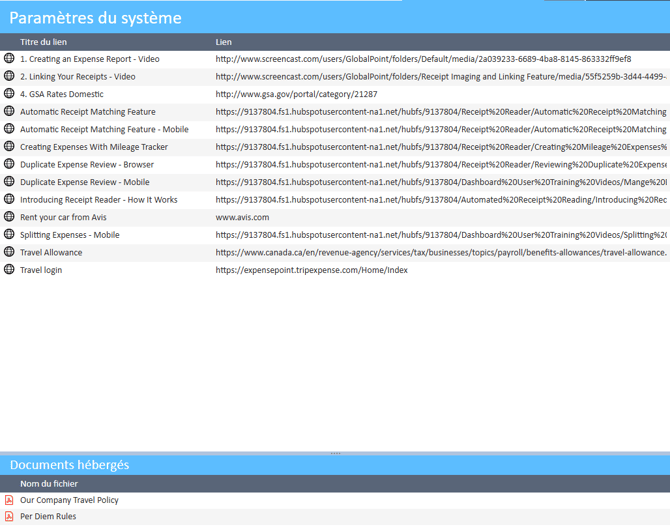
Task: Click the Splitting%20 training video URL
Action: pos(441,235)
